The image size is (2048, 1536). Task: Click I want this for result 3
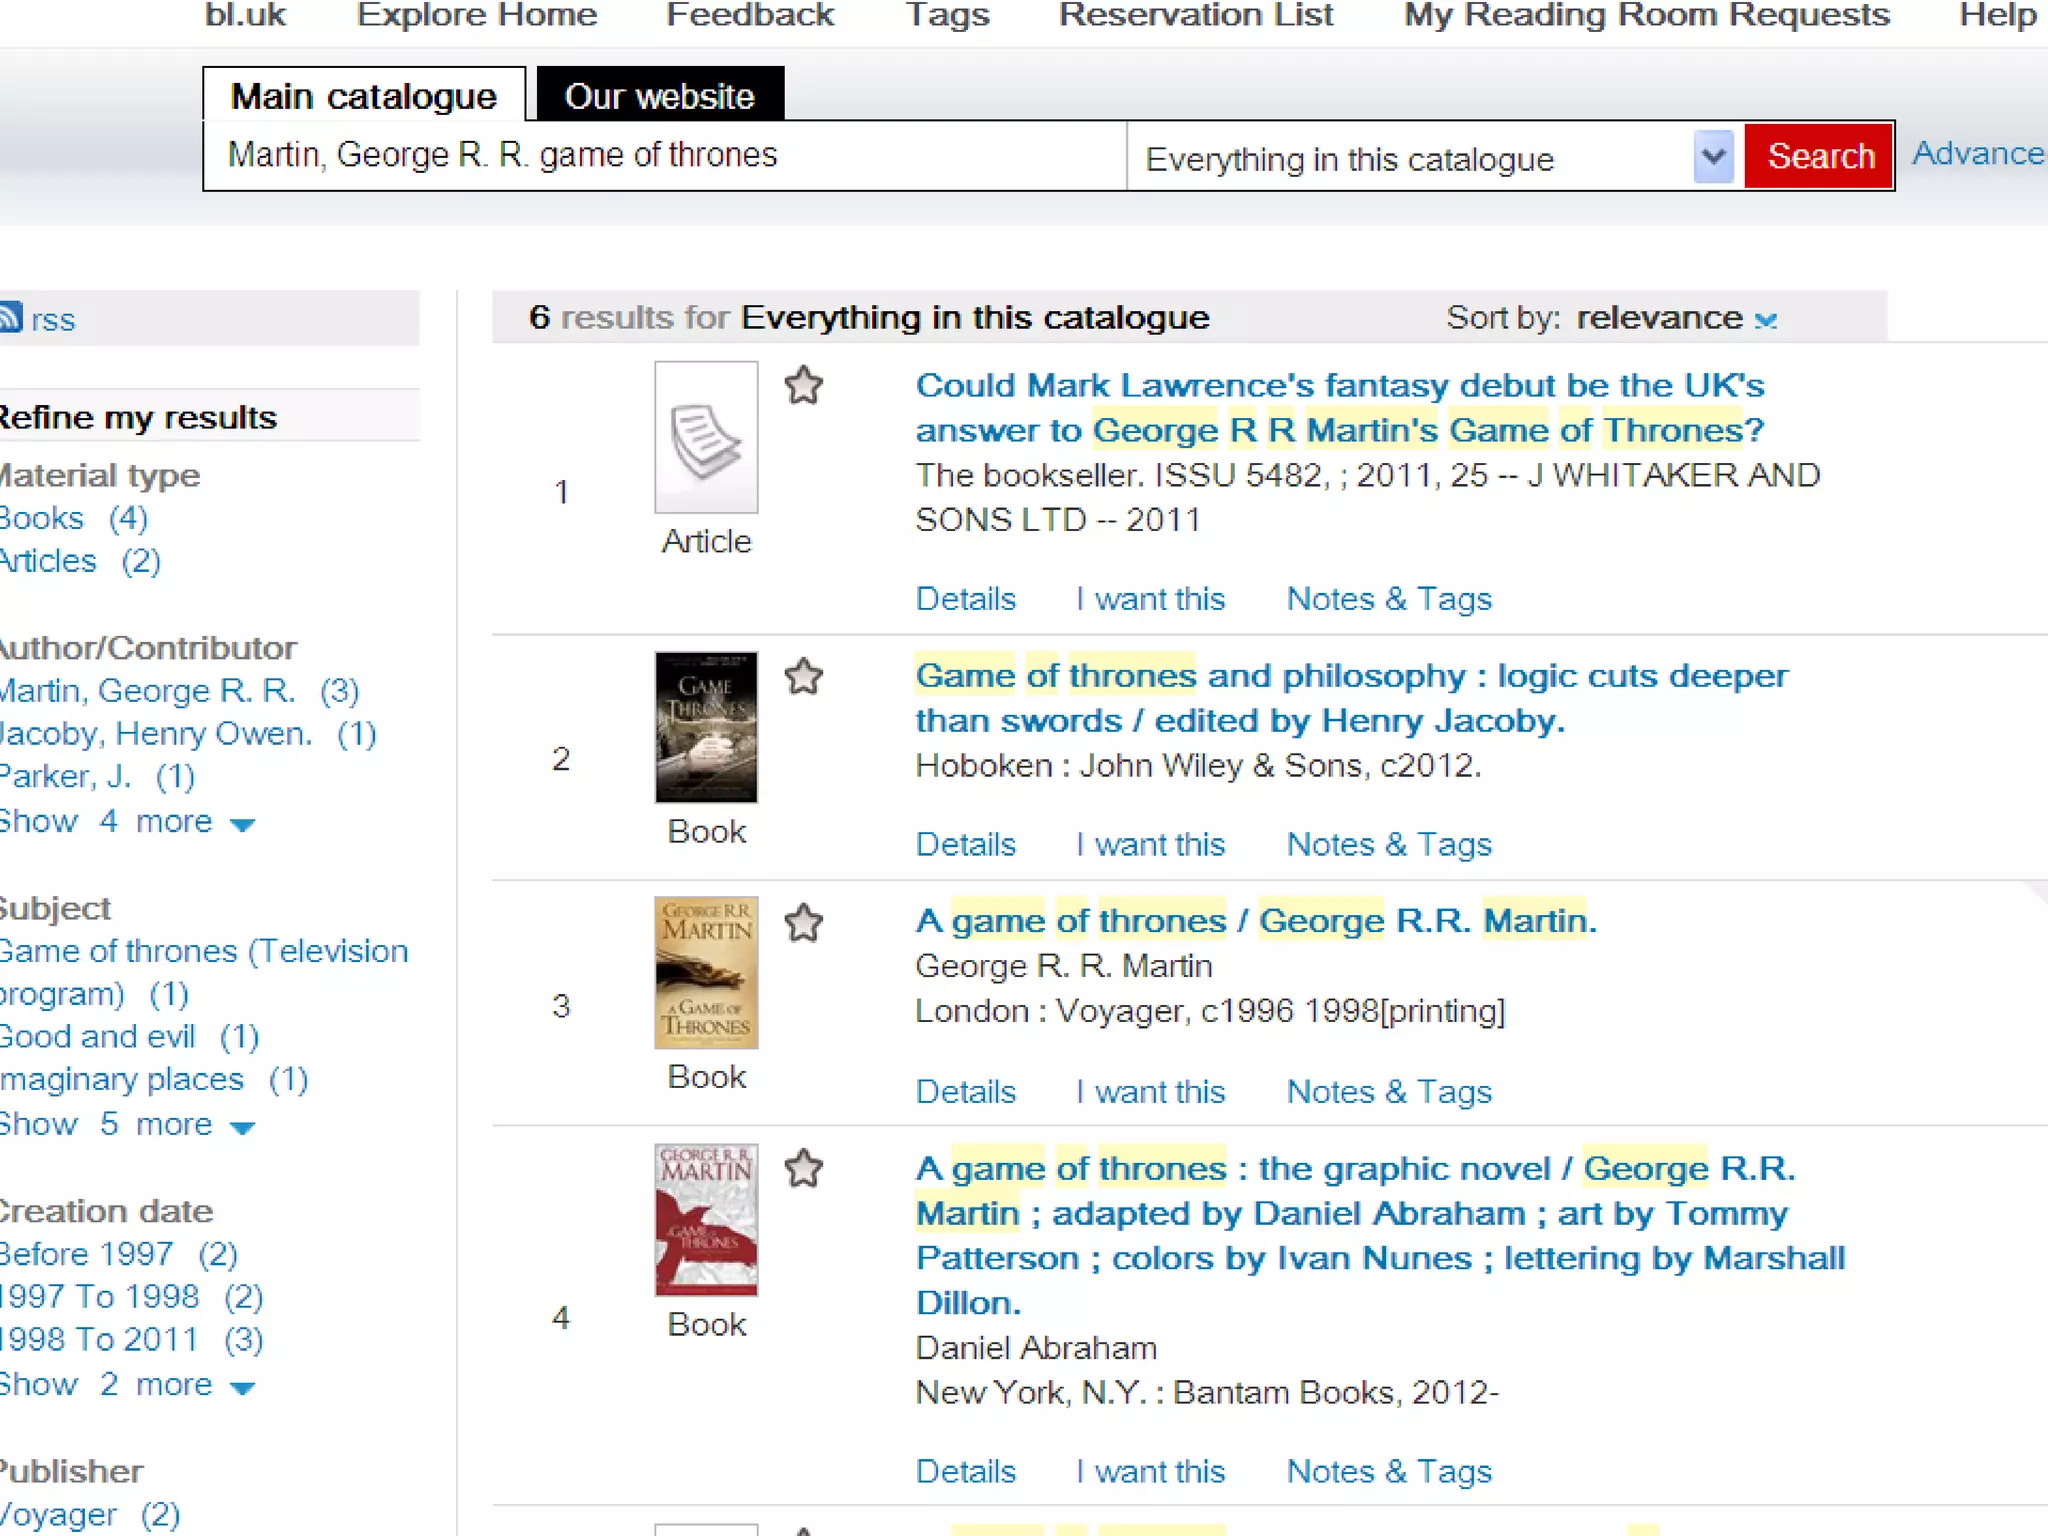(1151, 1091)
